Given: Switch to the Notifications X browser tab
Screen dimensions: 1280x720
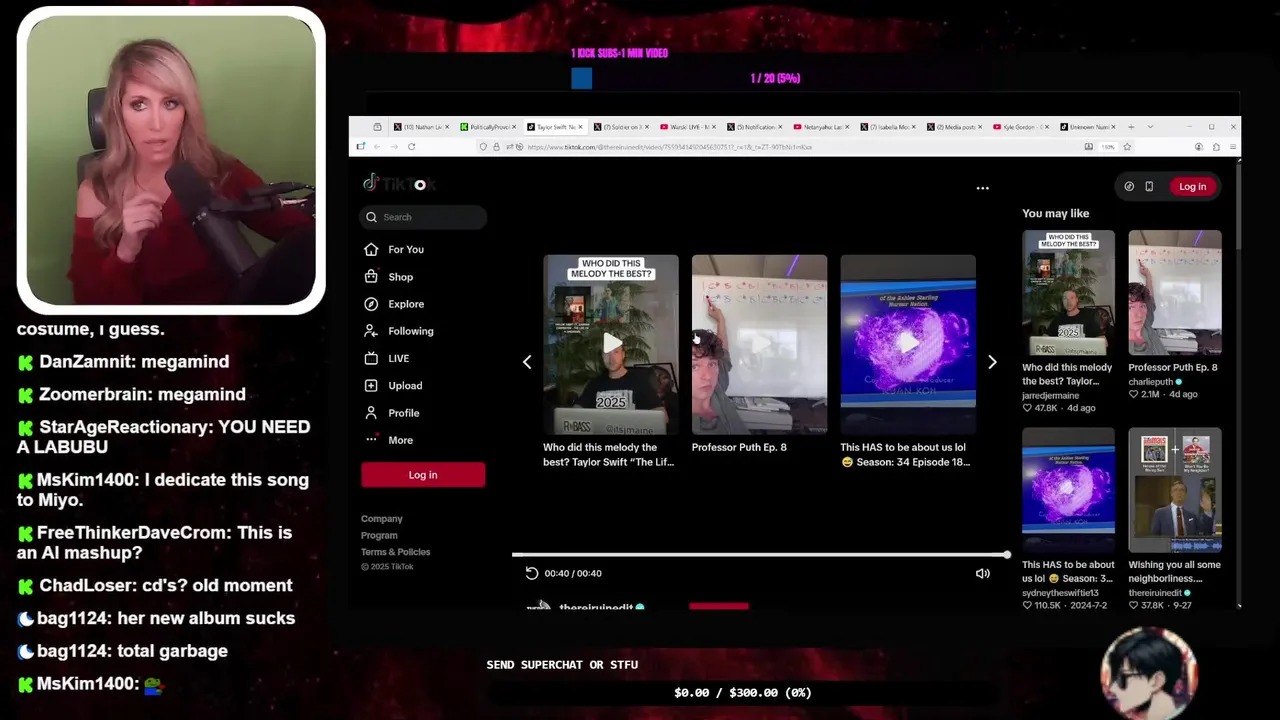Looking at the screenshot, I should tap(756, 127).
